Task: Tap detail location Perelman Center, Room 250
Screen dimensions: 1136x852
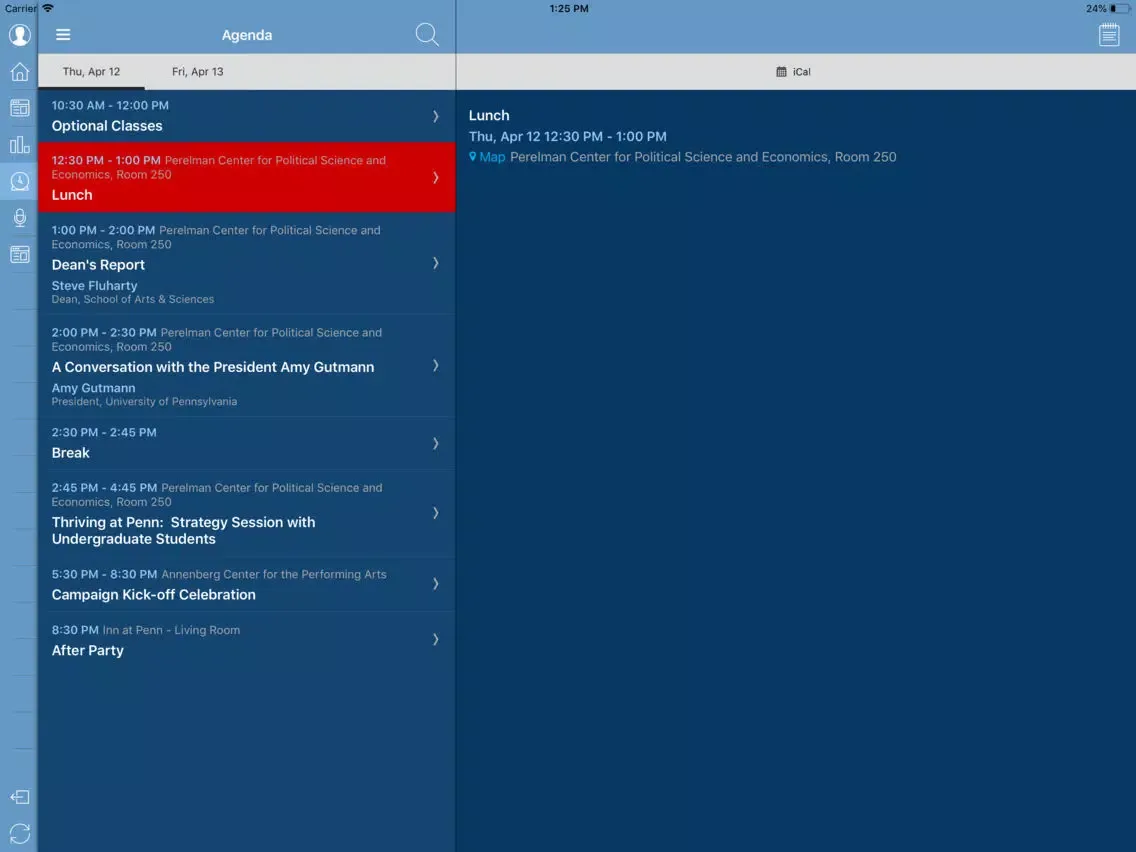Action: pyautogui.click(x=703, y=156)
